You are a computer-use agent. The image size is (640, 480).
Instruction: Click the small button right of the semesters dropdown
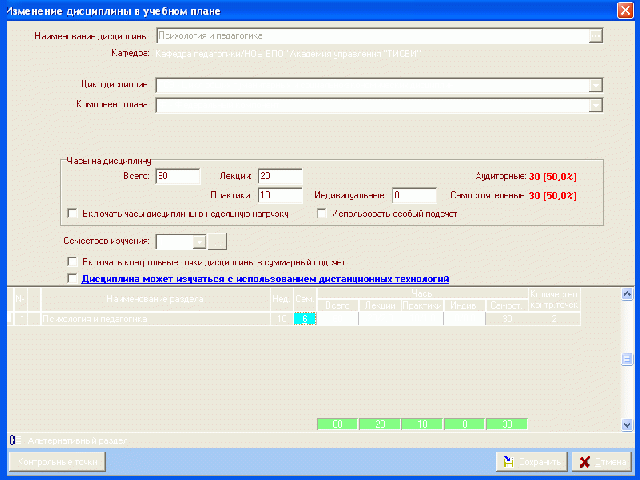click(x=218, y=241)
